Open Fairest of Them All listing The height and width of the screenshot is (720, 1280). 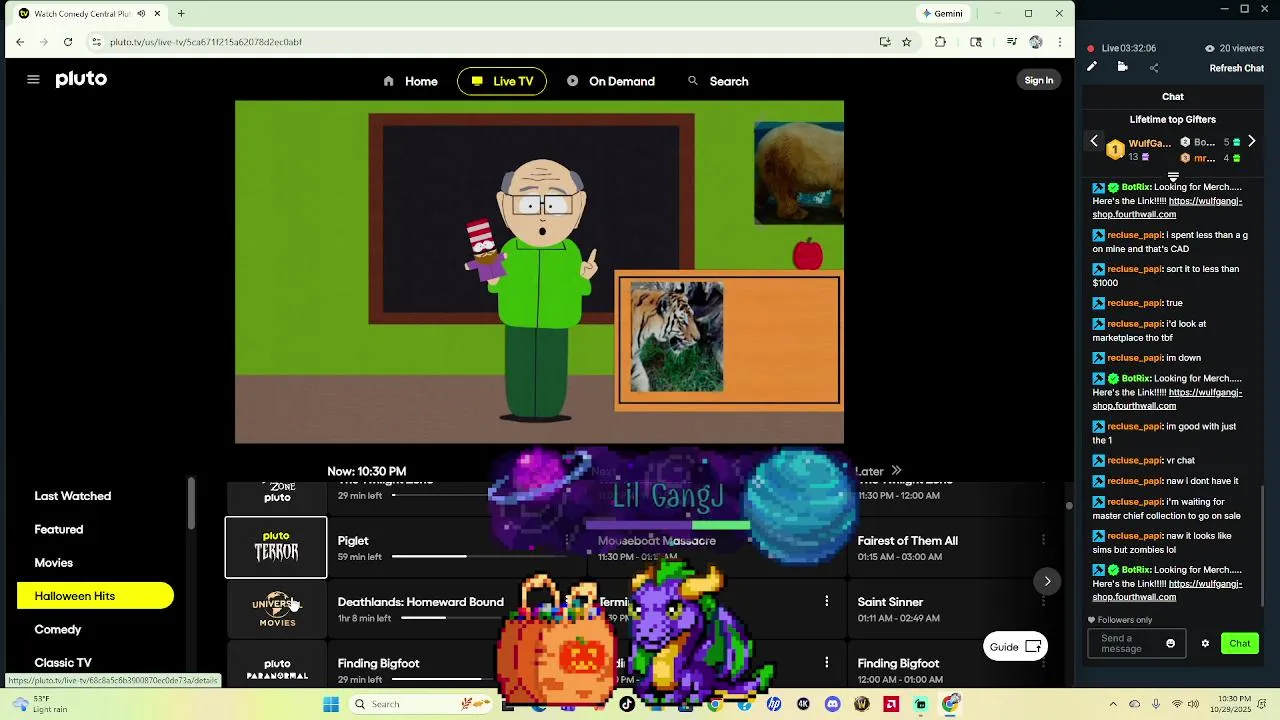[907, 541]
